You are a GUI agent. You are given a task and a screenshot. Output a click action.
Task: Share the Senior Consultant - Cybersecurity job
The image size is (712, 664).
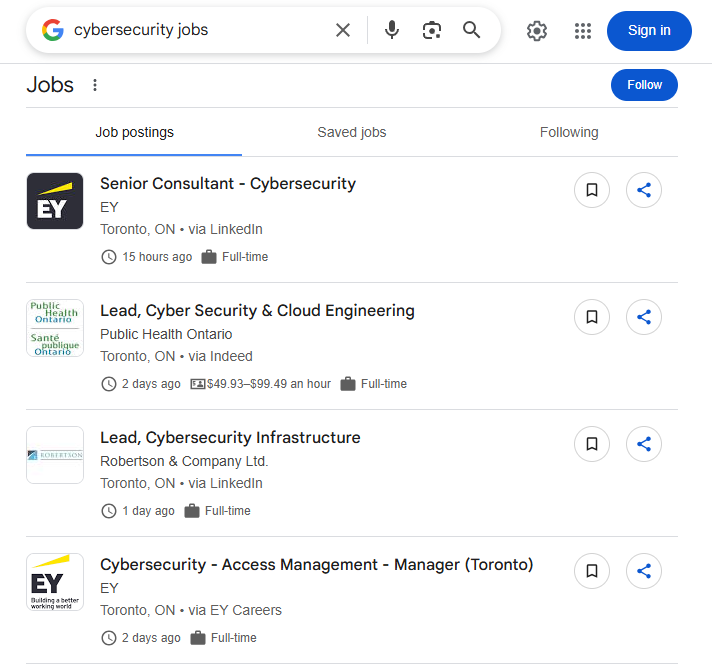click(x=644, y=190)
